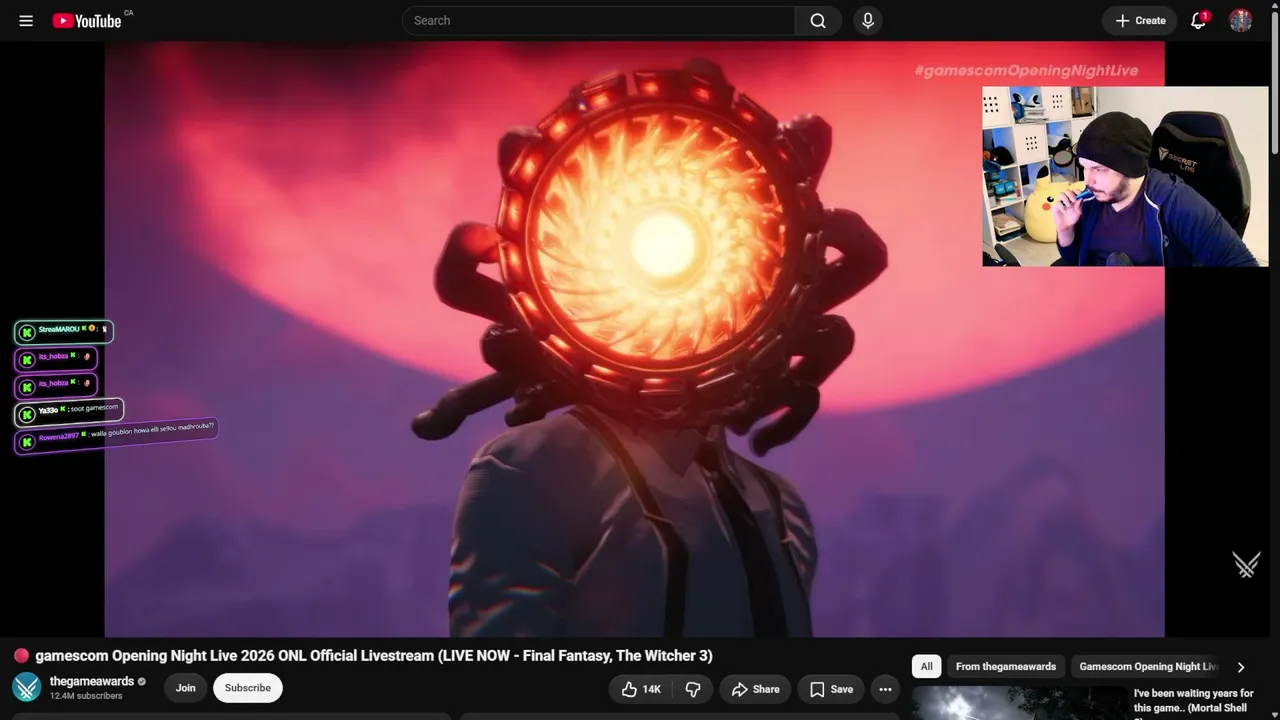The height and width of the screenshot is (720, 1280).
Task: Select the All filter chip
Action: tap(927, 666)
